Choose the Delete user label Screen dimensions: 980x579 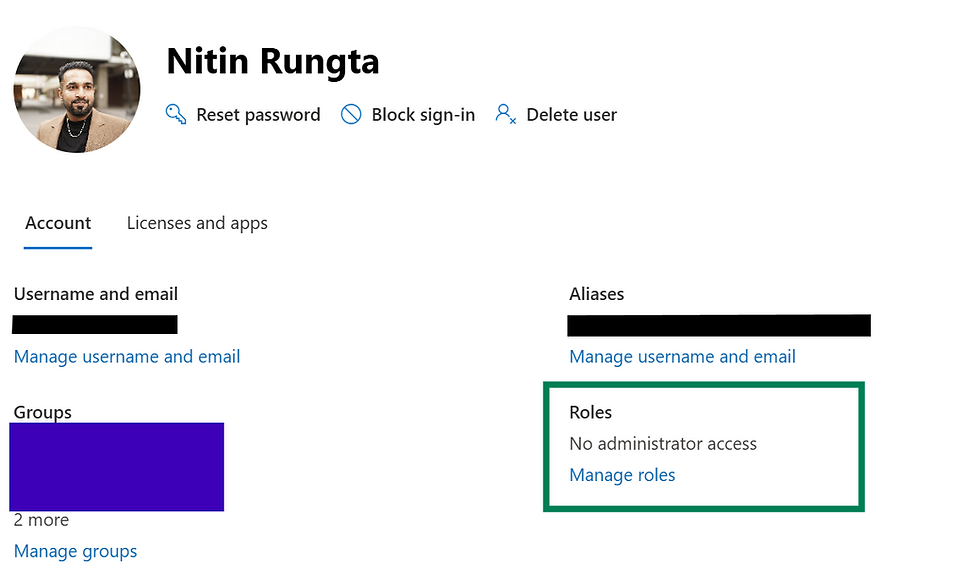coord(571,115)
